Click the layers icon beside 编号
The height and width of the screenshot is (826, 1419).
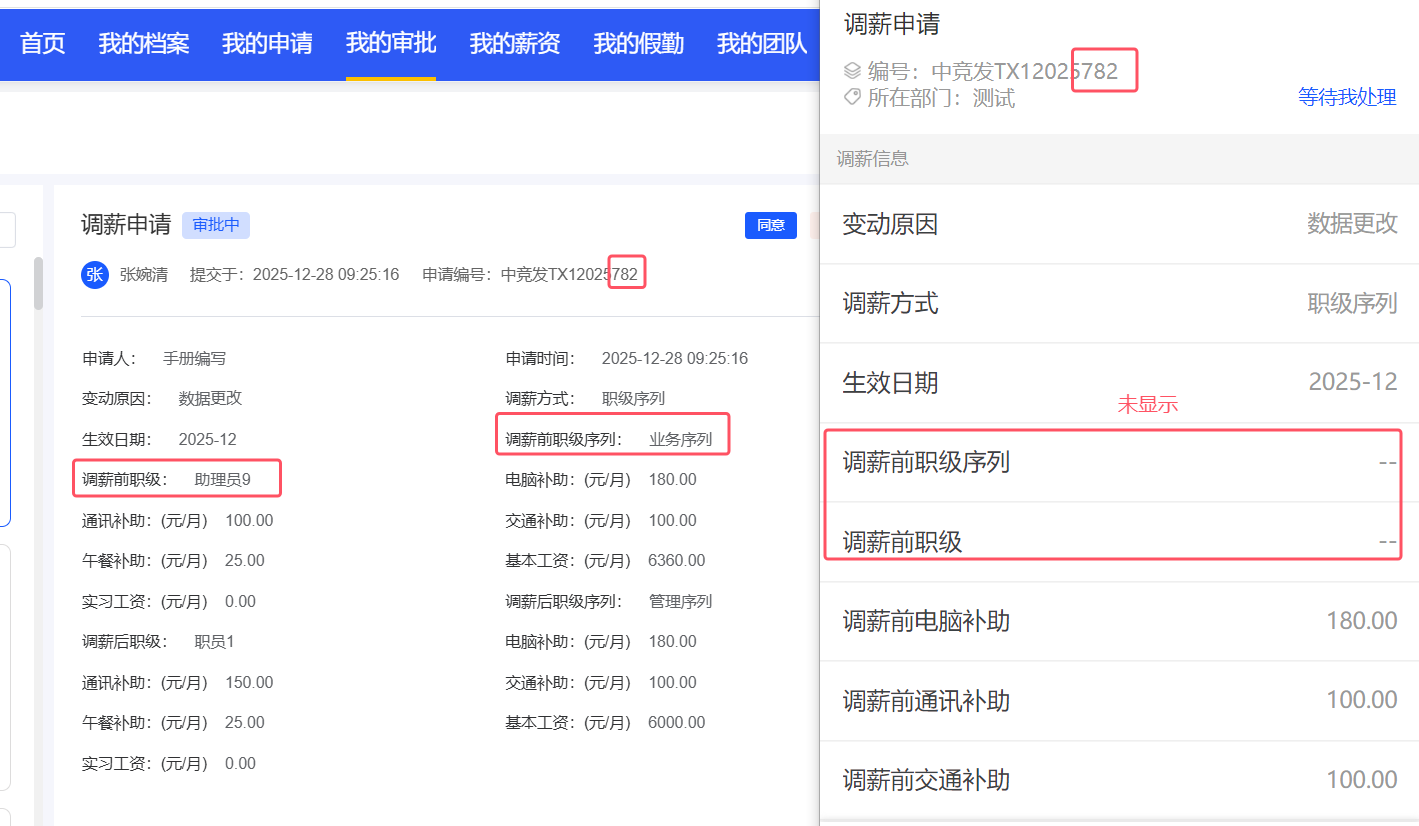point(852,71)
